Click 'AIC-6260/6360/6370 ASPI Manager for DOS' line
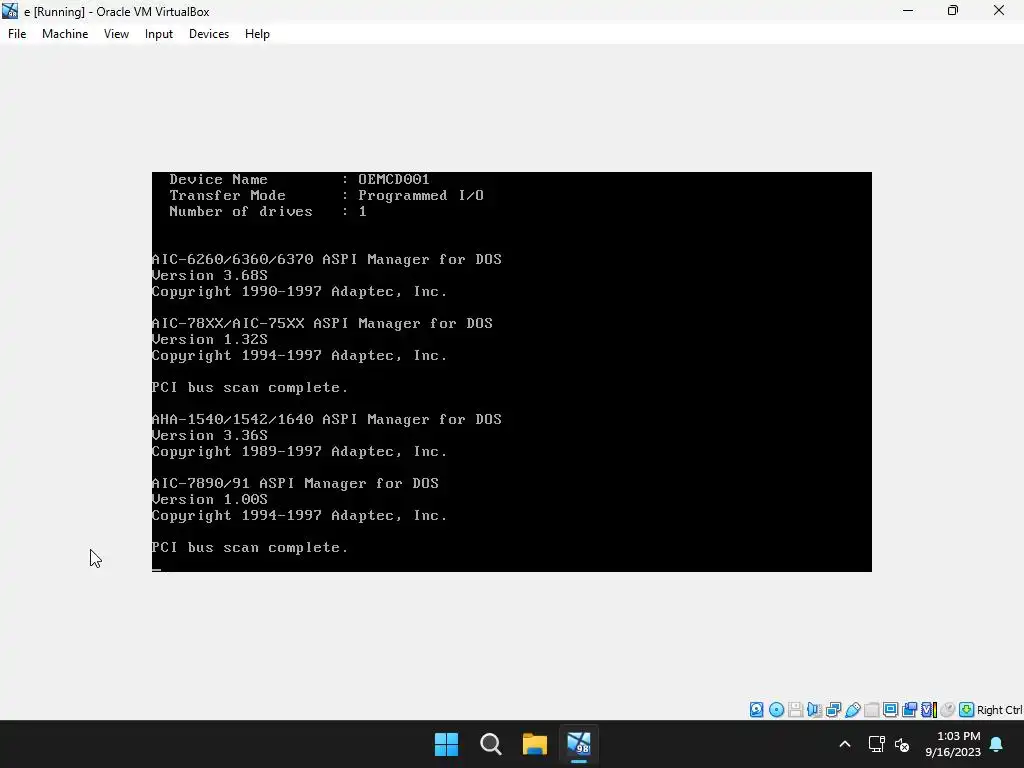 (x=327, y=259)
